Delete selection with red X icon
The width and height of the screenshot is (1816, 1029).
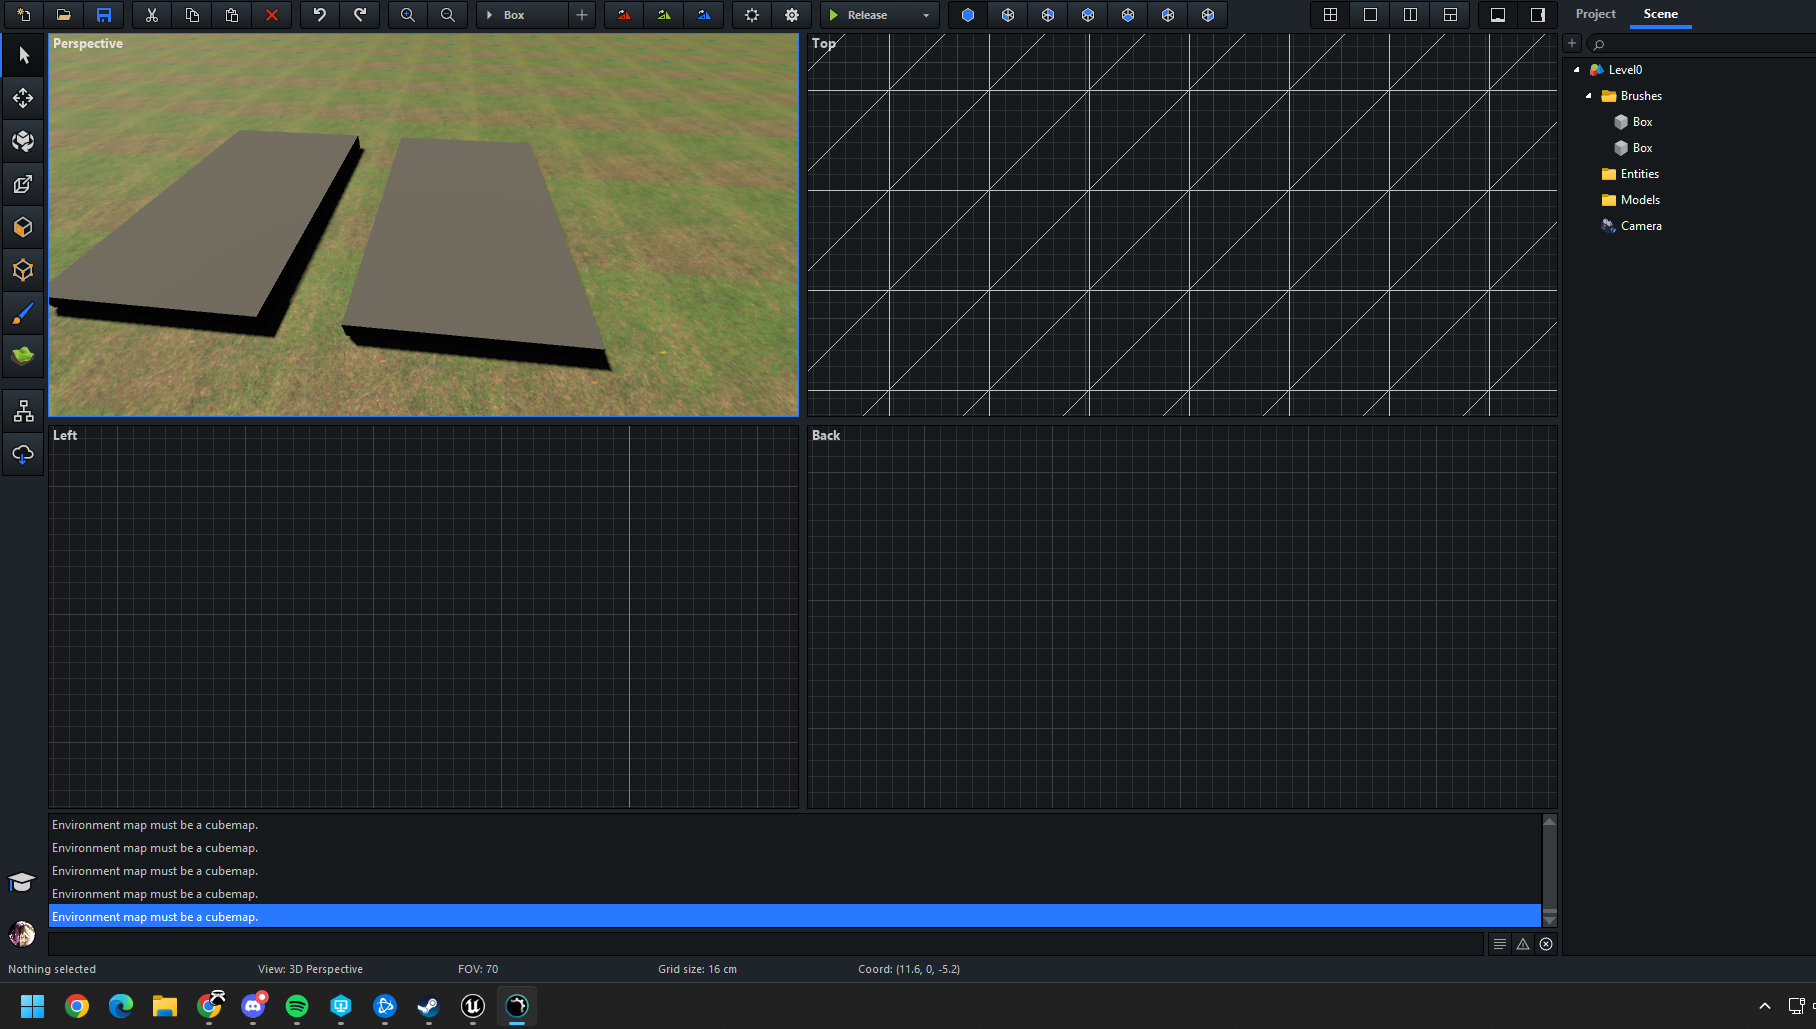pos(272,15)
